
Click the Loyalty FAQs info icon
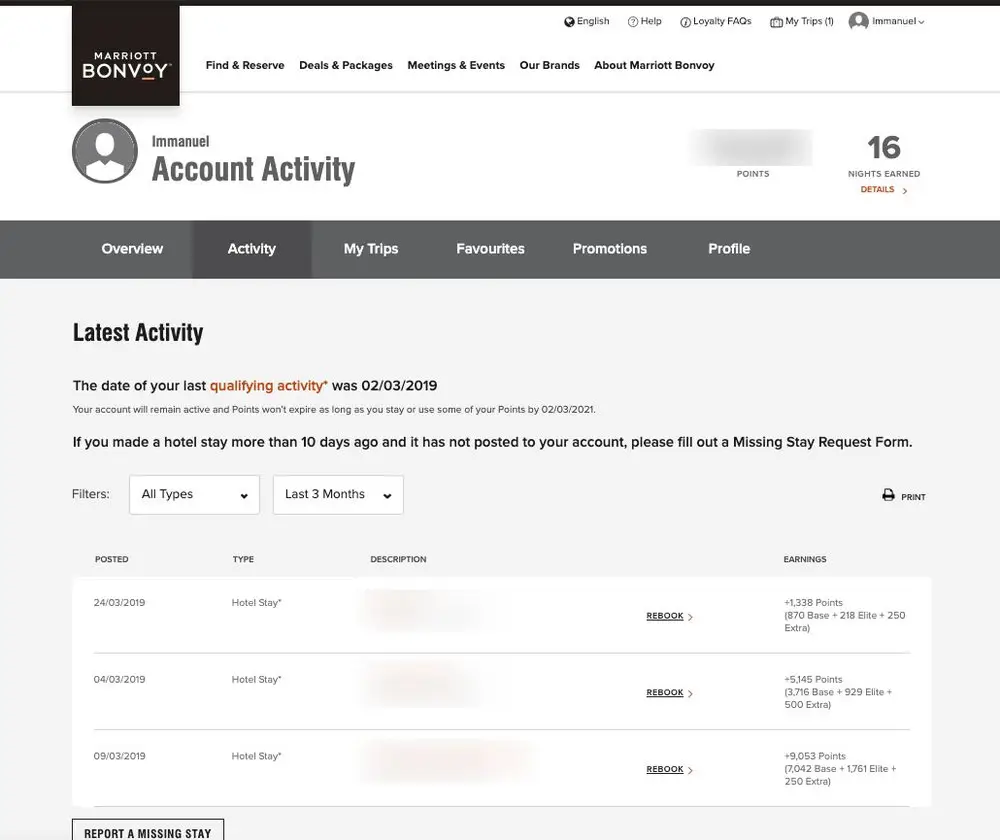tap(686, 21)
